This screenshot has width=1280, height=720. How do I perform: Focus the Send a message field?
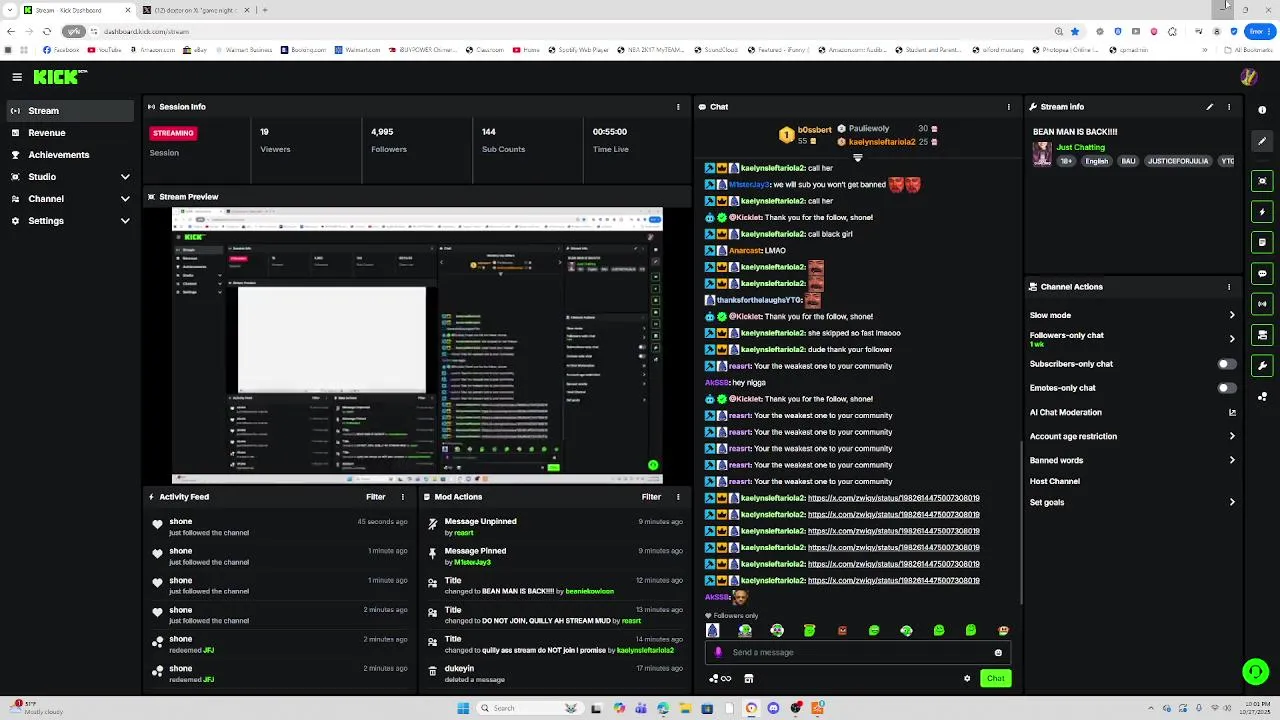pos(858,653)
